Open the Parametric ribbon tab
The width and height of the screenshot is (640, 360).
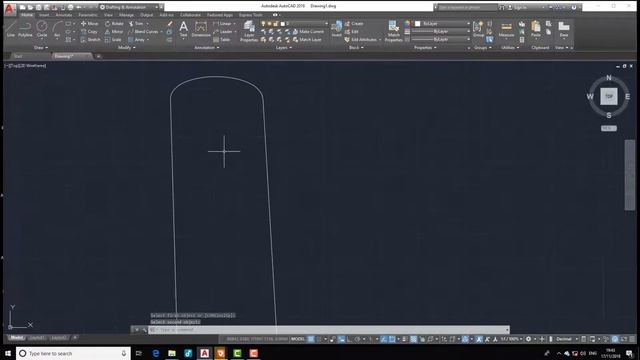point(88,15)
